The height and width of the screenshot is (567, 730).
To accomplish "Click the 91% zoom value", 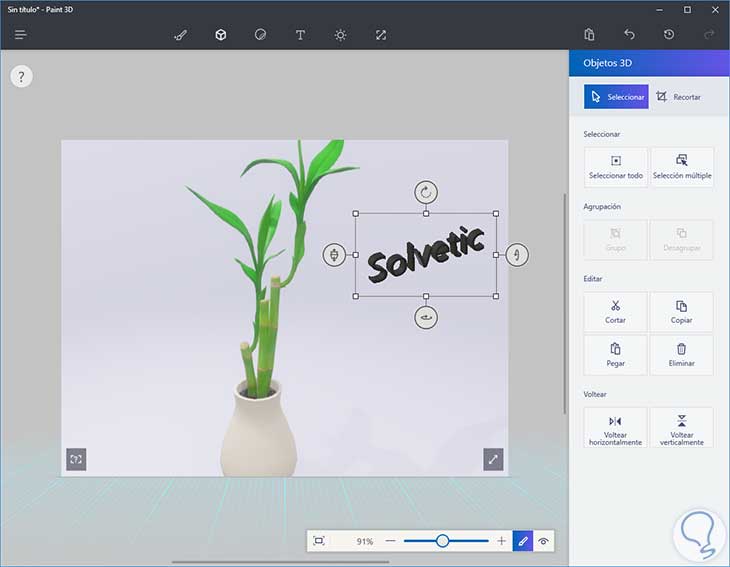I will [365, 541].
